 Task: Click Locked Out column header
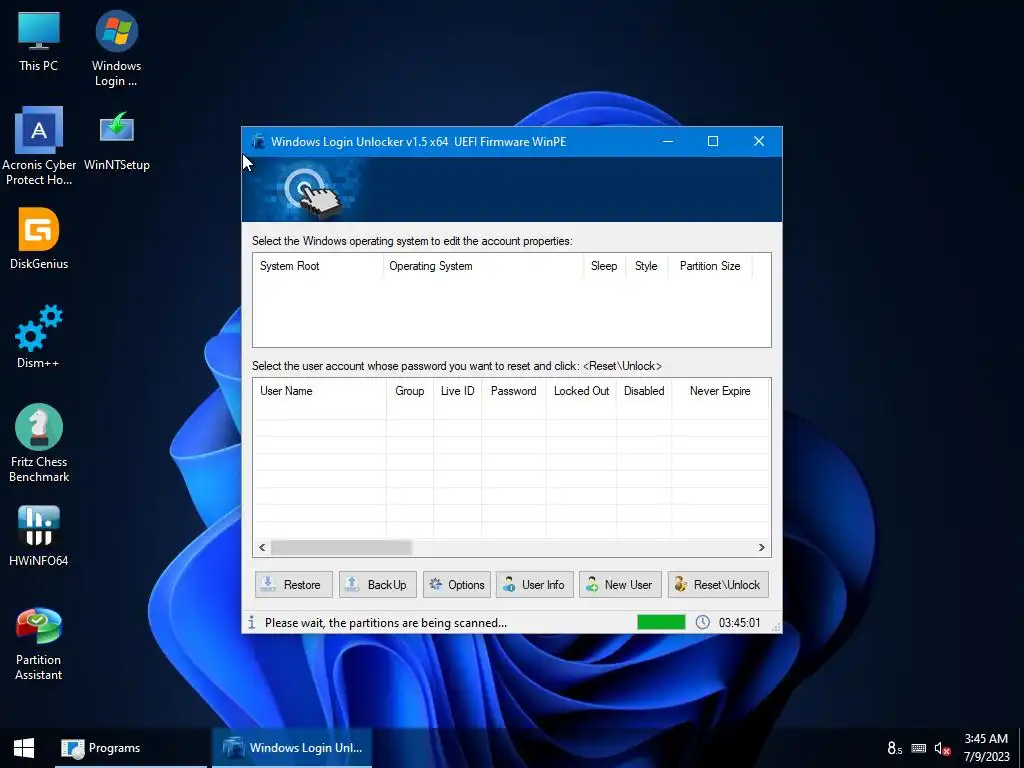581,391
